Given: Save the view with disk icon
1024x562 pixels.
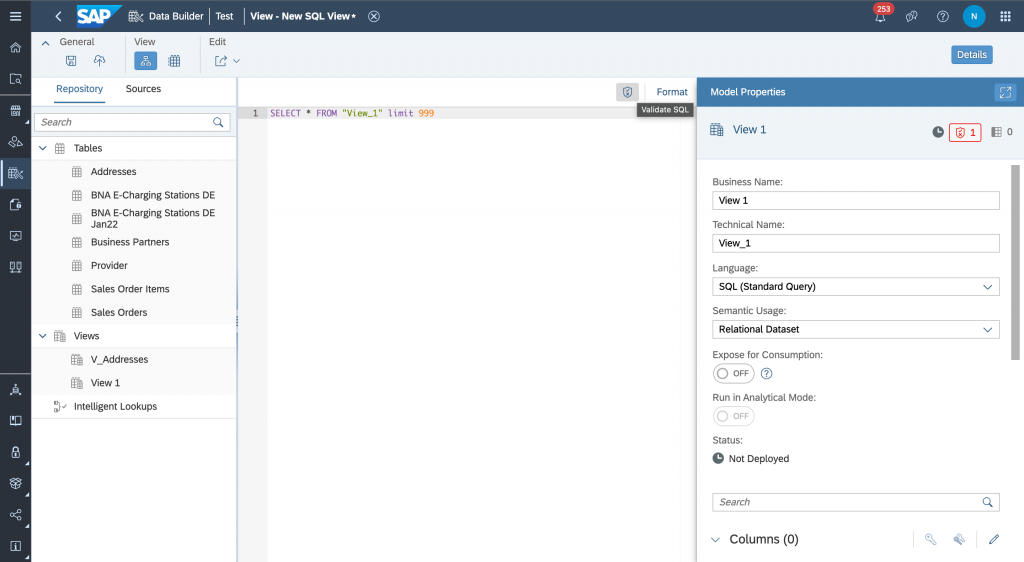Looking at the screenshot, I should (71, 61).
